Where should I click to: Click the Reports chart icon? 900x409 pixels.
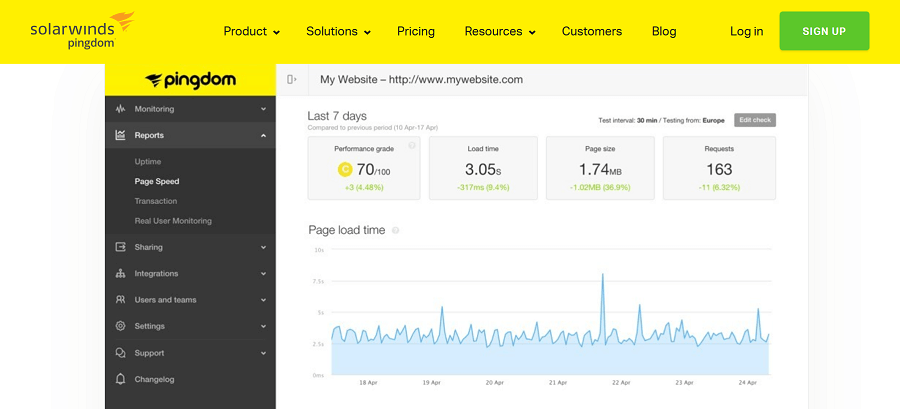coord(121,135)
